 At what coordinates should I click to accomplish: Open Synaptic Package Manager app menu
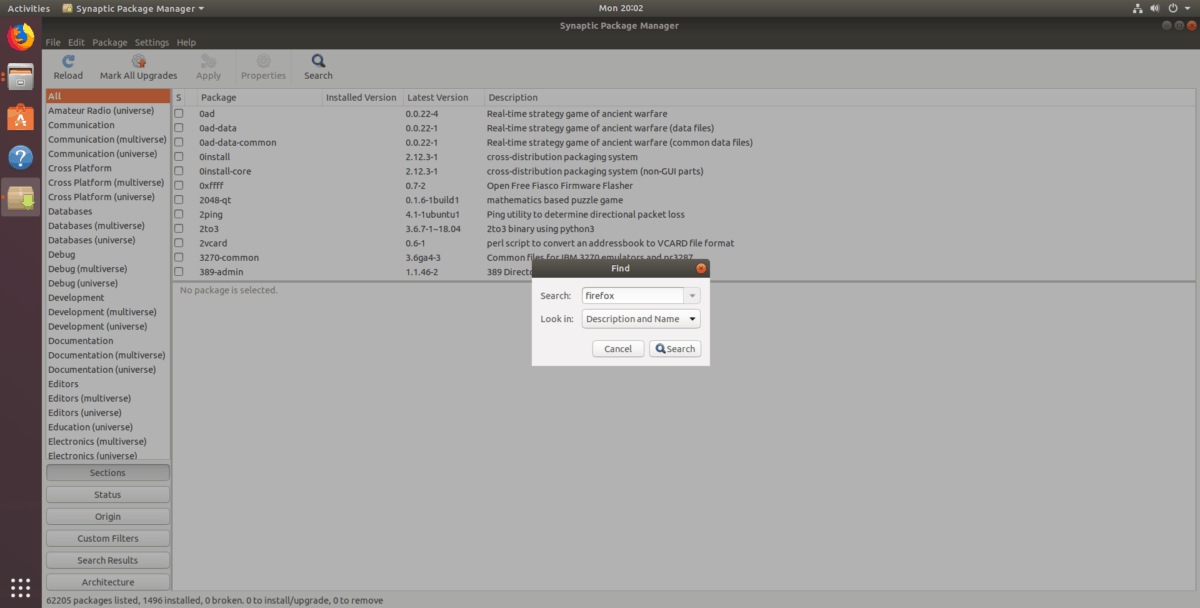[133, 8]
